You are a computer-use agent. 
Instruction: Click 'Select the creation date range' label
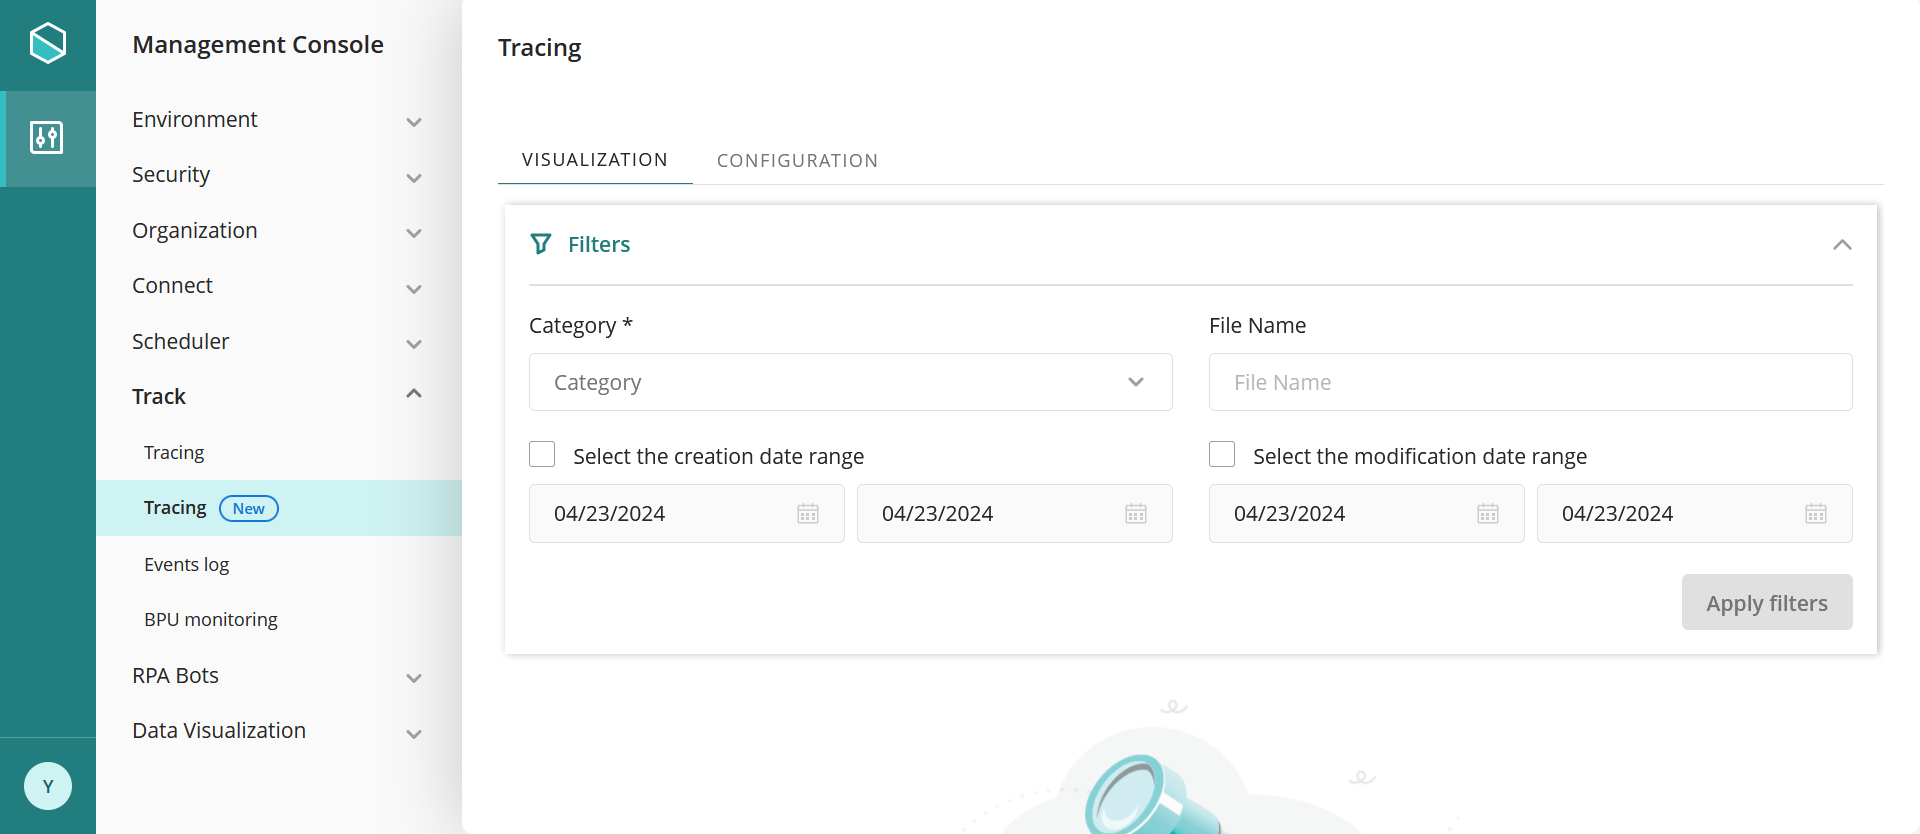(718, 457)
